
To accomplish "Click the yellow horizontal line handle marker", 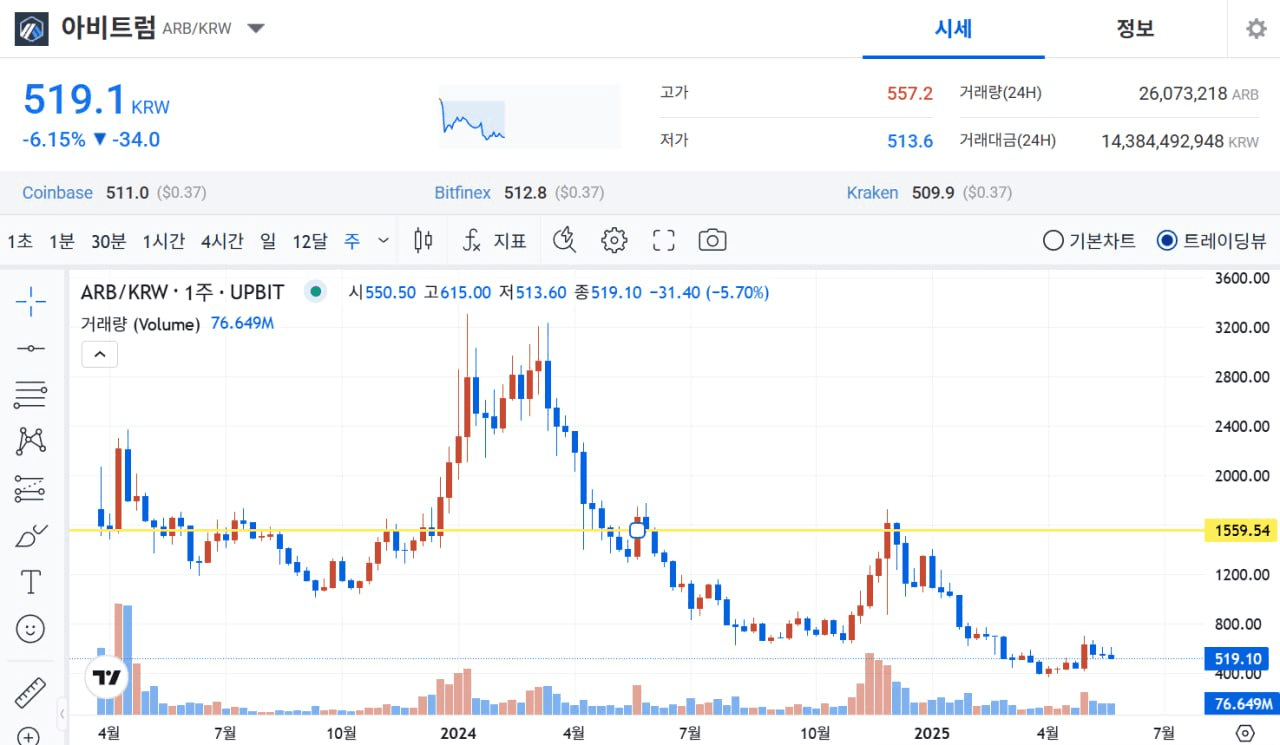I will point(637,530).
